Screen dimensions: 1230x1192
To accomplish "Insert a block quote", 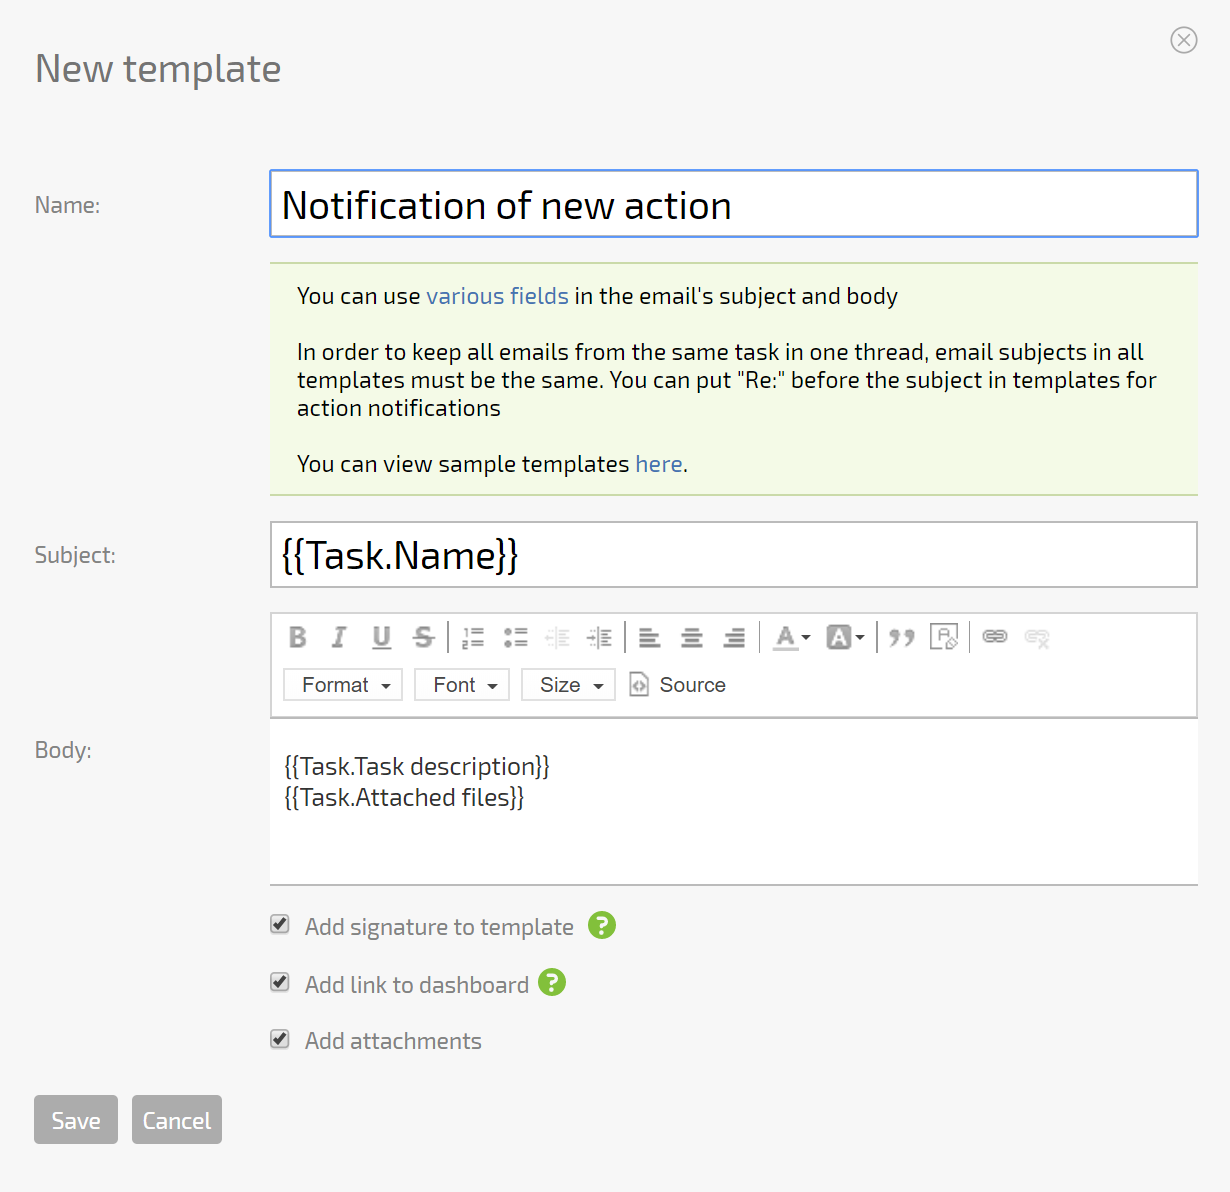I will (901, 637).
